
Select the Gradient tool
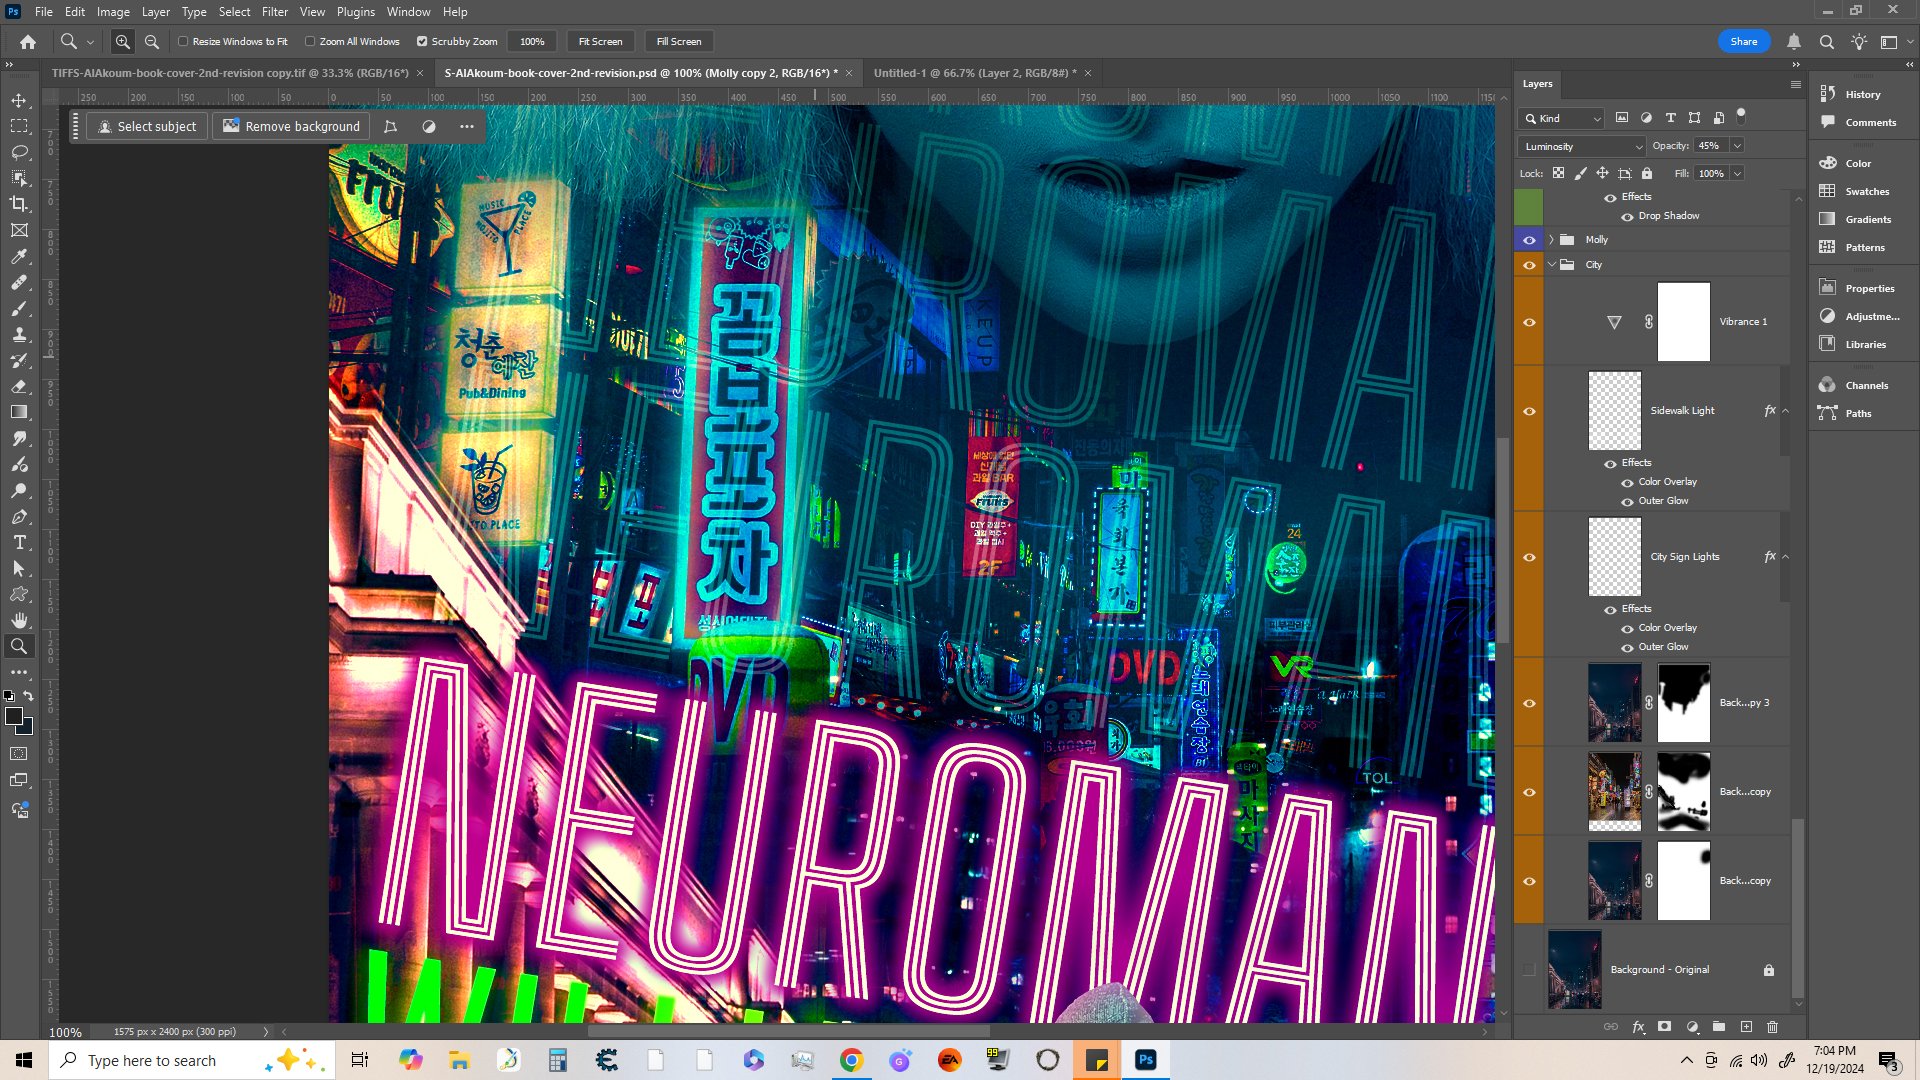click(19, 412)
